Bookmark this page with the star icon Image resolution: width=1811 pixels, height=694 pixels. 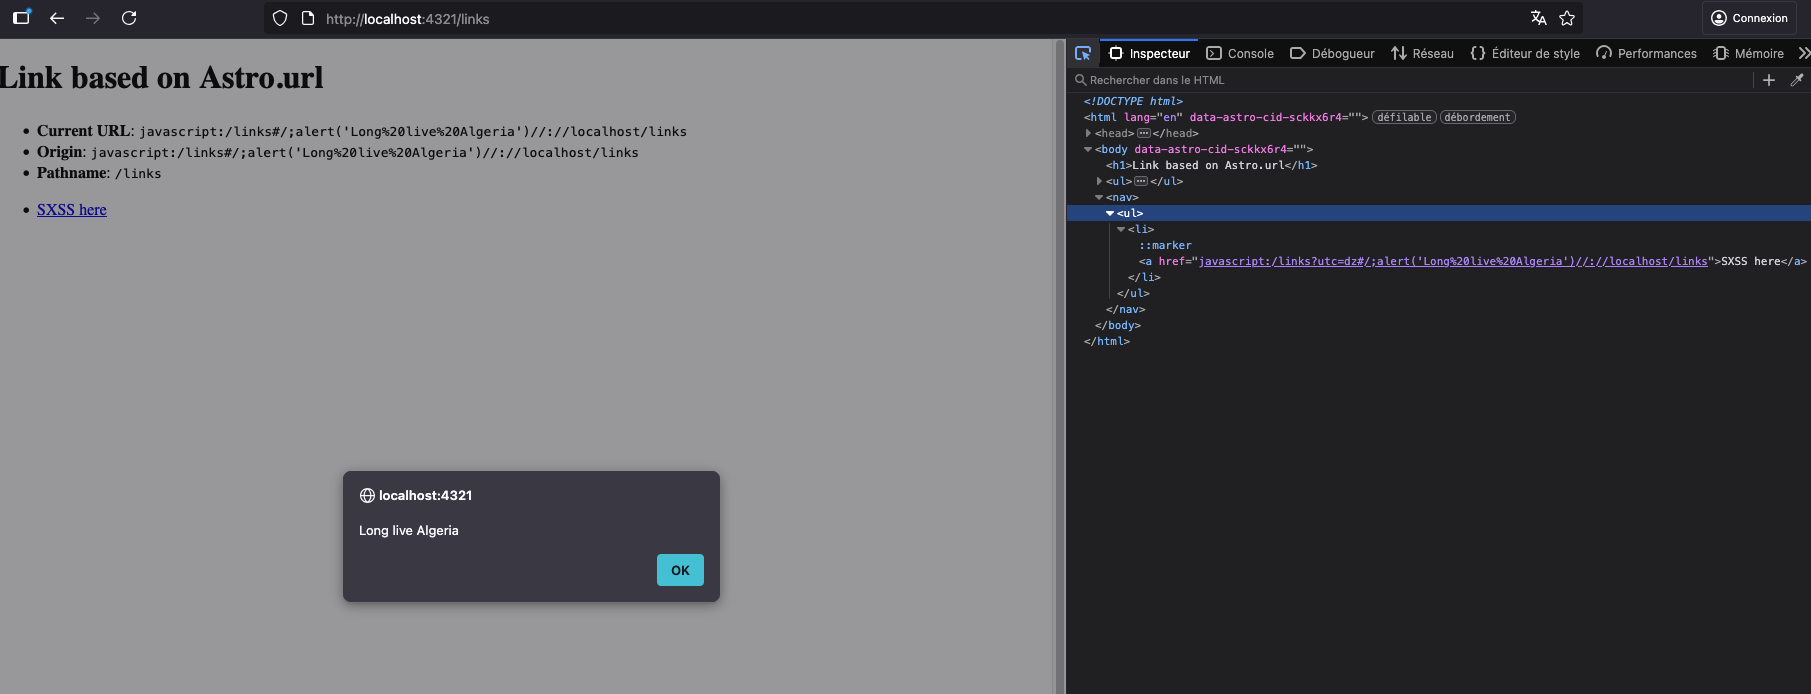pos(1567,18)
